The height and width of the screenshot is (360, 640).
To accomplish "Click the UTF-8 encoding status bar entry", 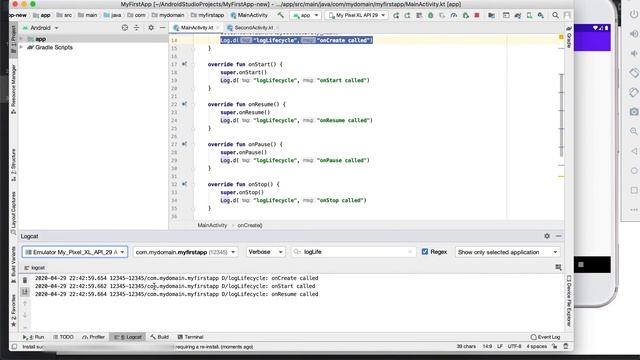I will pos(514,346).
